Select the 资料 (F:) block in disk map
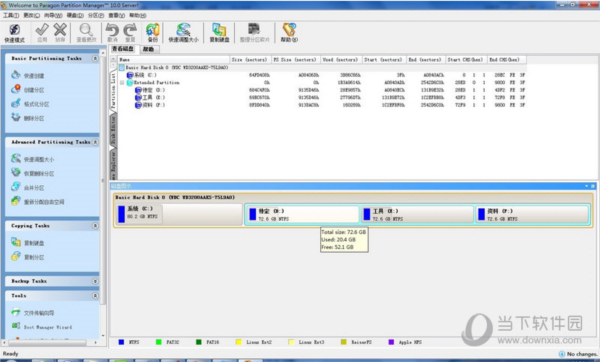 click(x=532, y=214)
